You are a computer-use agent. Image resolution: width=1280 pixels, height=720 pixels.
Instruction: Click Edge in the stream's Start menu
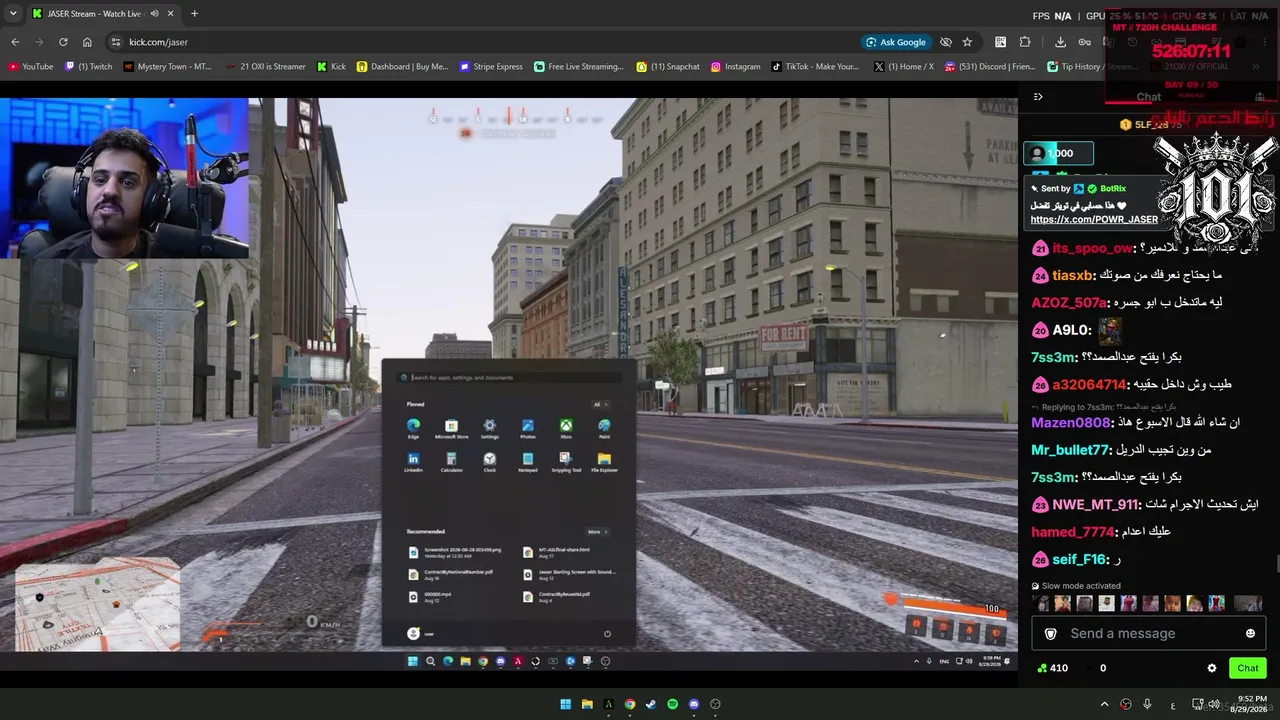pyautogui.click(x=413, y=429)
